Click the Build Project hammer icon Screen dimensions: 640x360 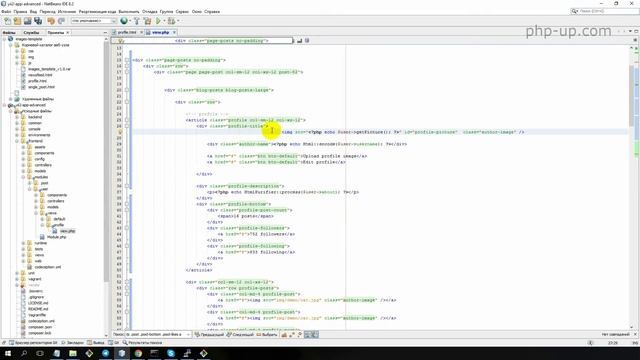(137, 21)
